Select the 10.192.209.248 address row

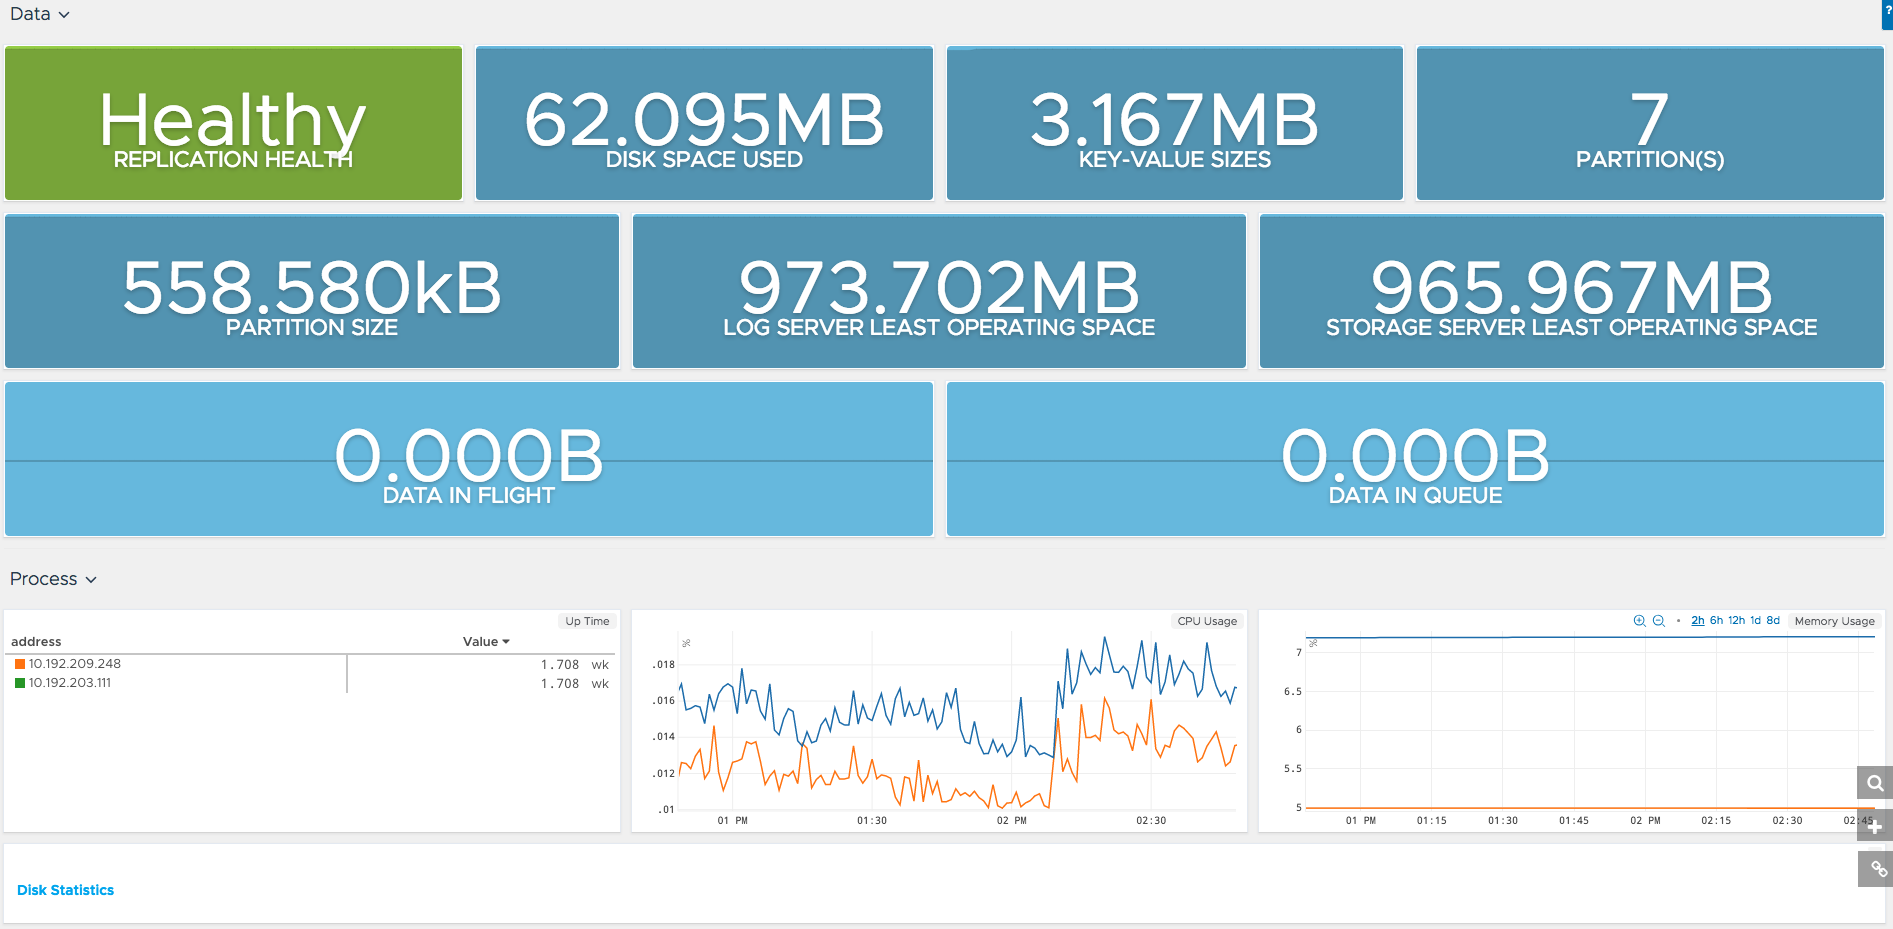[x=312, y=664]
